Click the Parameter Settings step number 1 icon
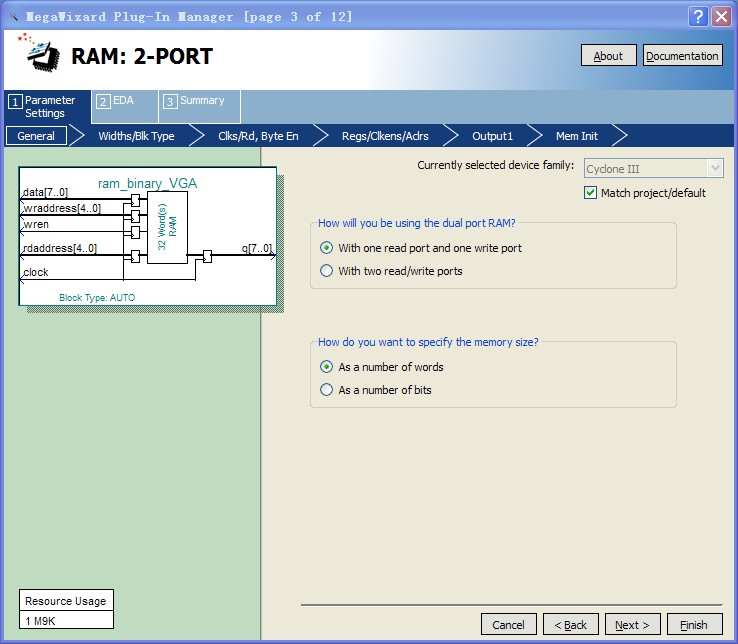Screen dimensions: 738x644 coord(15,102)
